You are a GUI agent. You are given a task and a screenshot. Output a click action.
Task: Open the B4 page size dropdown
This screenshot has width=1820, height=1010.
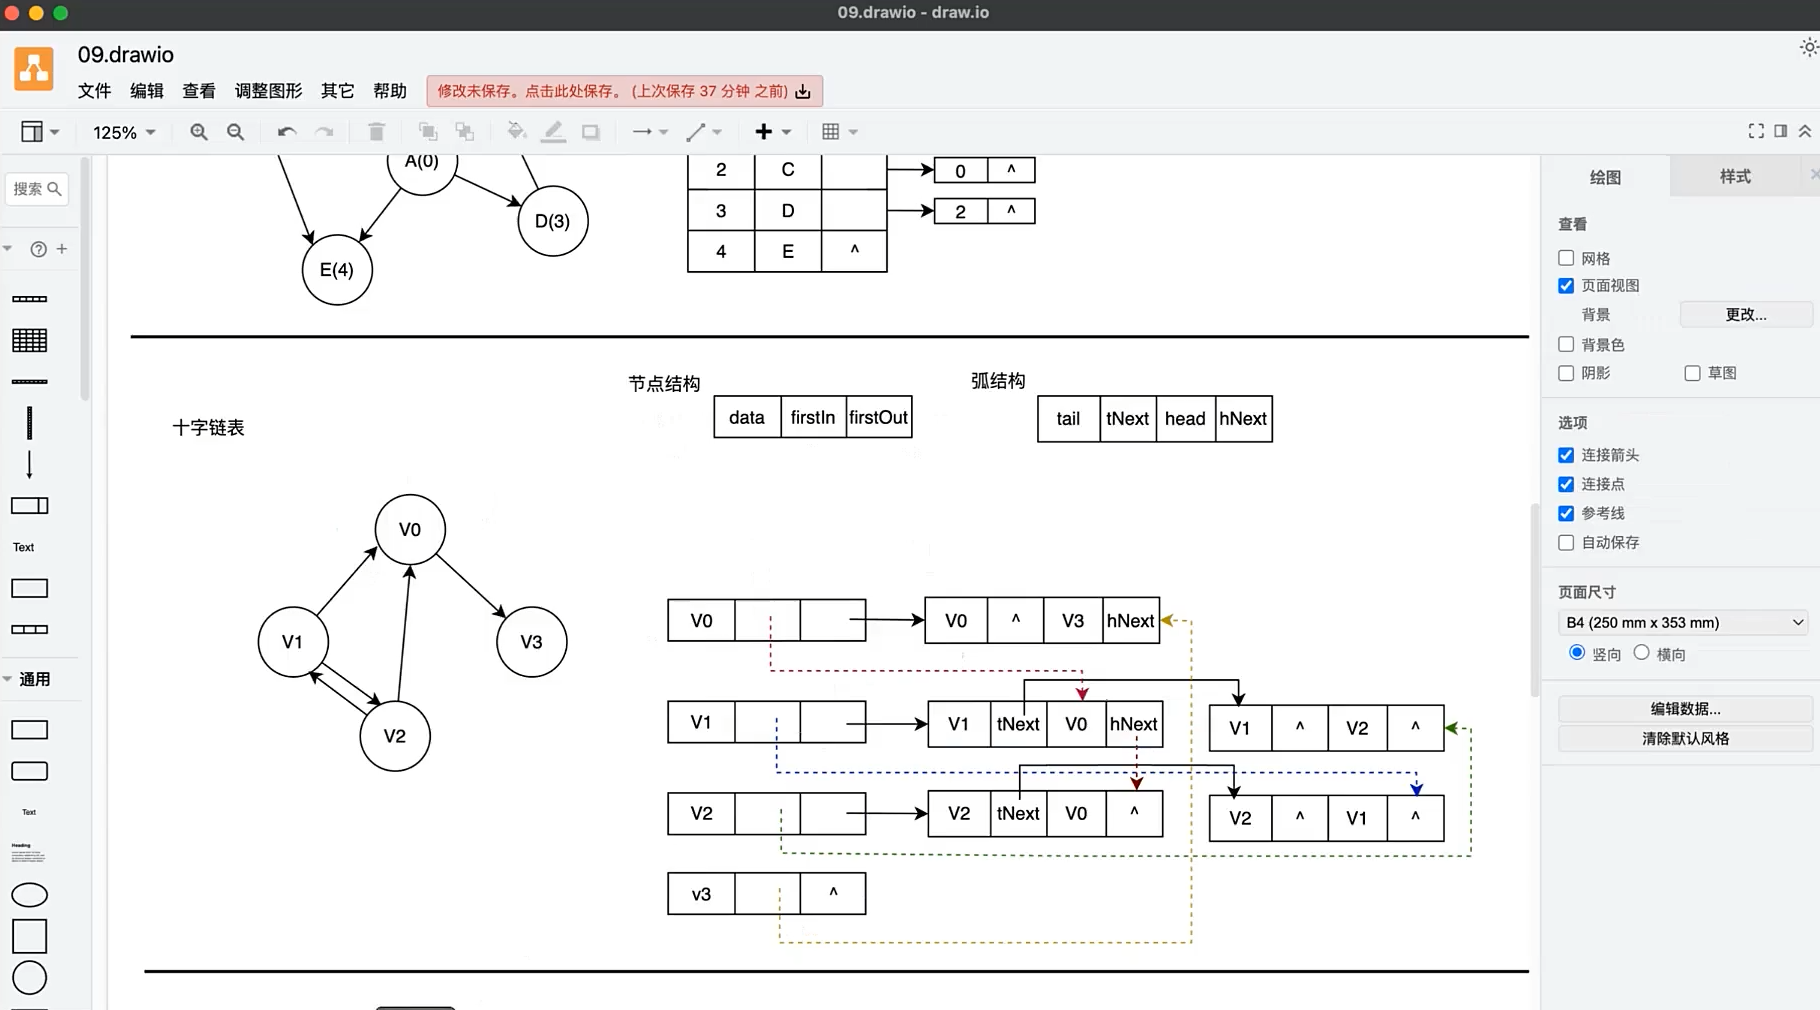(1684, 622)
